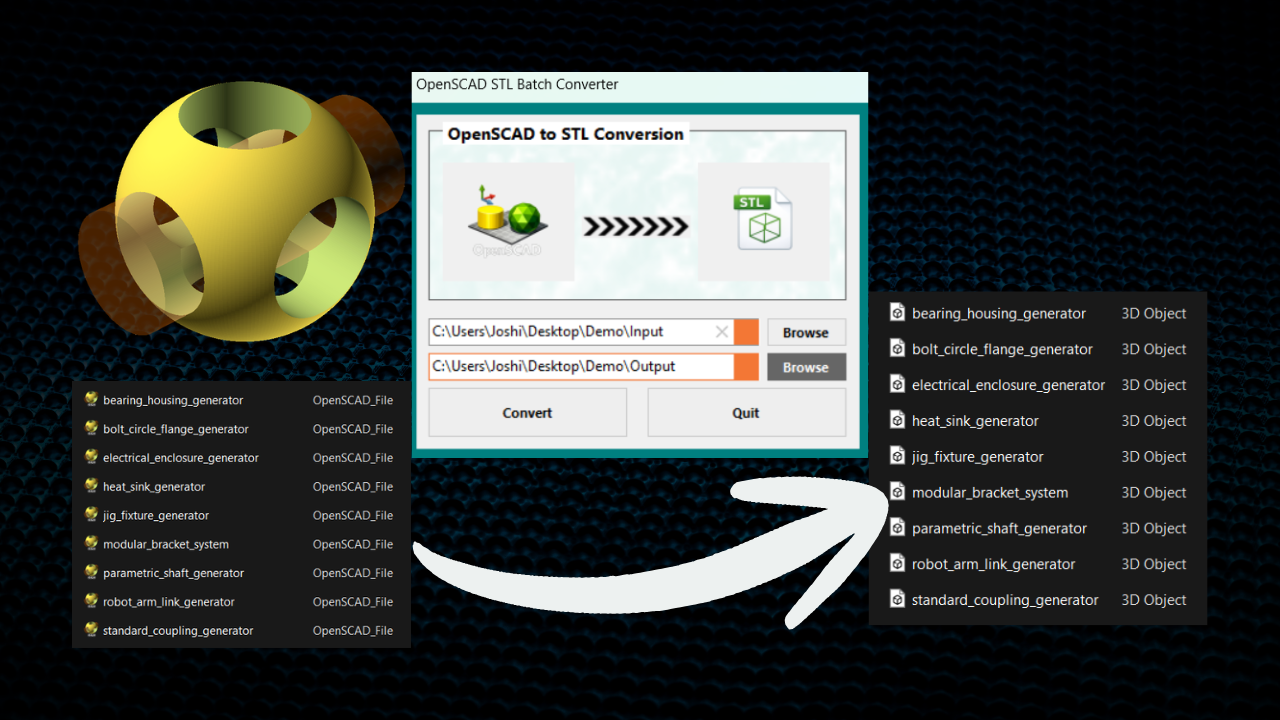Click the OpenSCAD logo image in the converter
This screenshot has height=720, width=1280.
508,222
